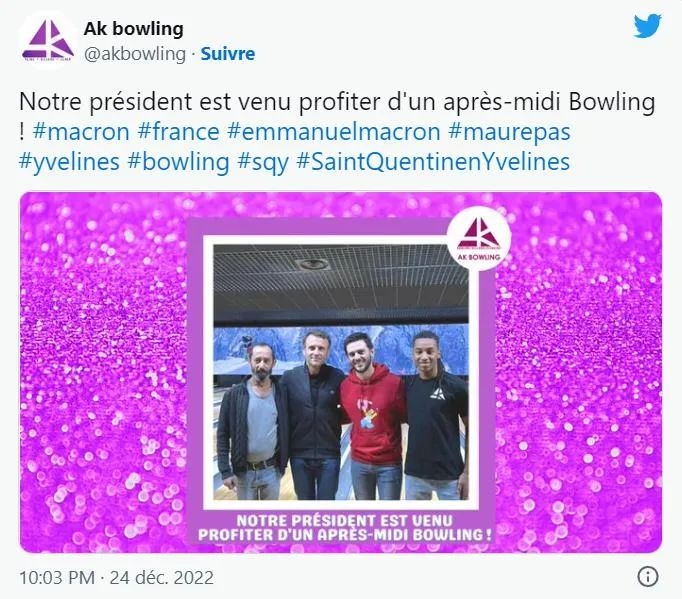The image size is (682, 599).
Task: Open the #sqy hashtag
Action: [263, 162]
